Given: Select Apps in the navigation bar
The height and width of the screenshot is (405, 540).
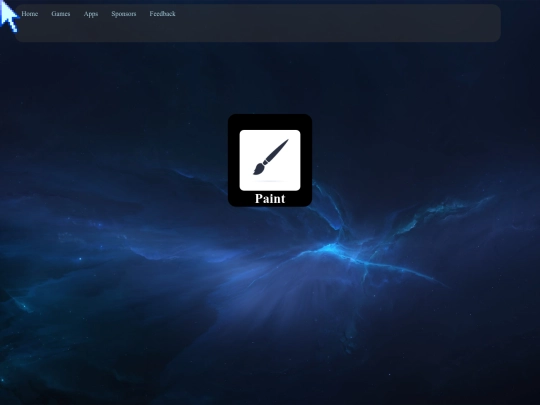Looking at the screenshot, I should (x=91, y=14).
